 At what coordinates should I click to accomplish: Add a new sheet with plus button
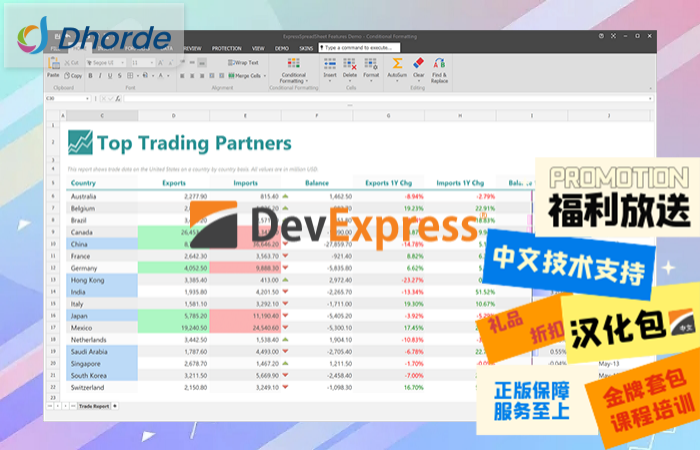(115, 406)
